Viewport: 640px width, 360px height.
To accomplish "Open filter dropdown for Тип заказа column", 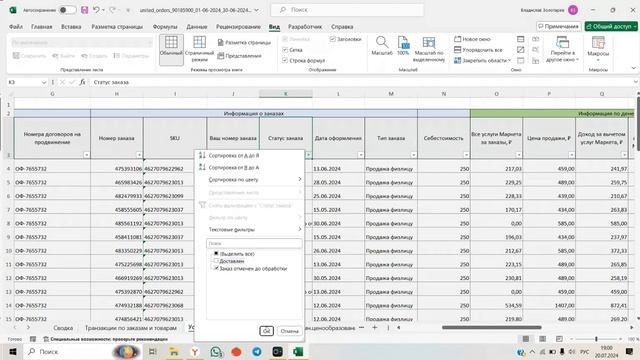I will 413,155.
